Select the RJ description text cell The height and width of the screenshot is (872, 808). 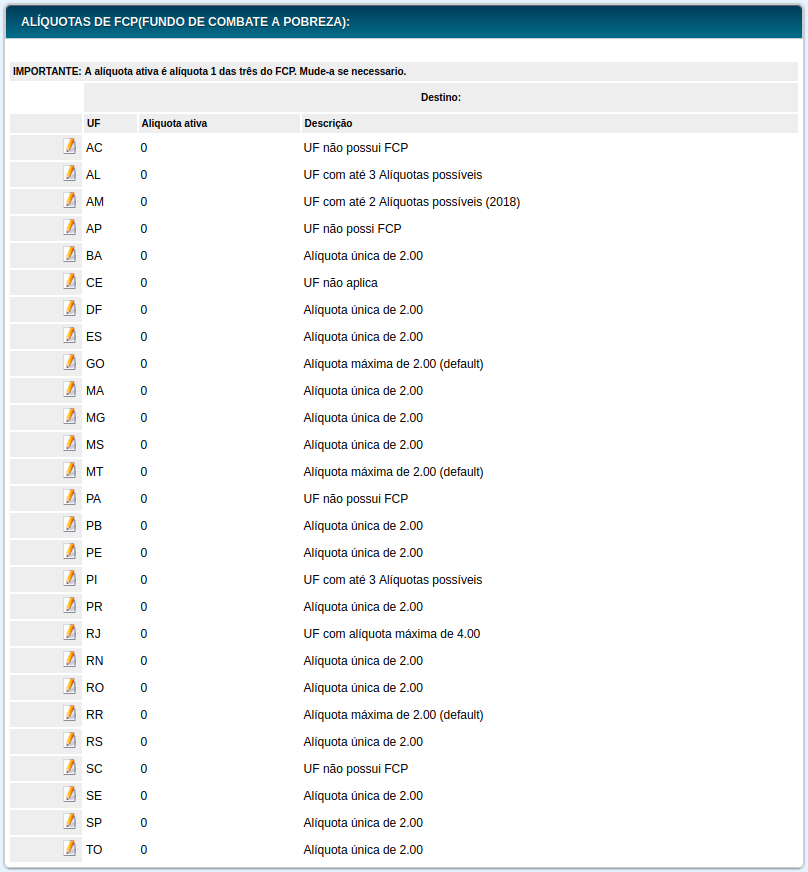click(392, 634)
